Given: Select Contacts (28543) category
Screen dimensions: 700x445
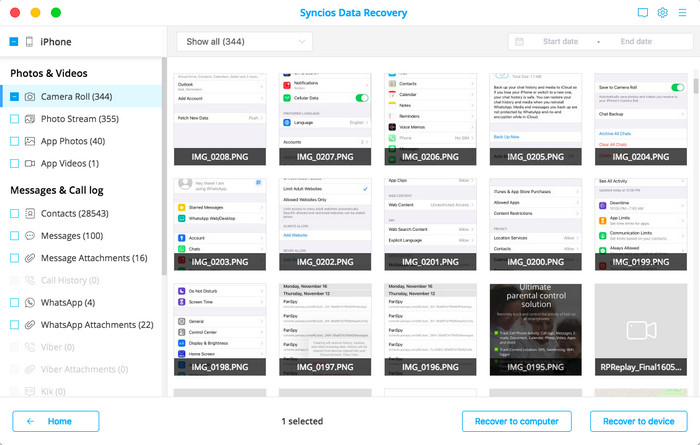Looking at the screenshot, I should coord(81,213).
